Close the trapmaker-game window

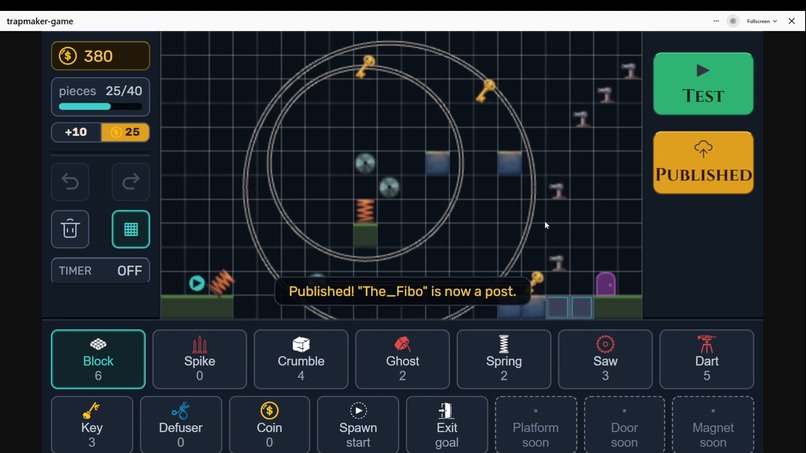coord(792,21)
